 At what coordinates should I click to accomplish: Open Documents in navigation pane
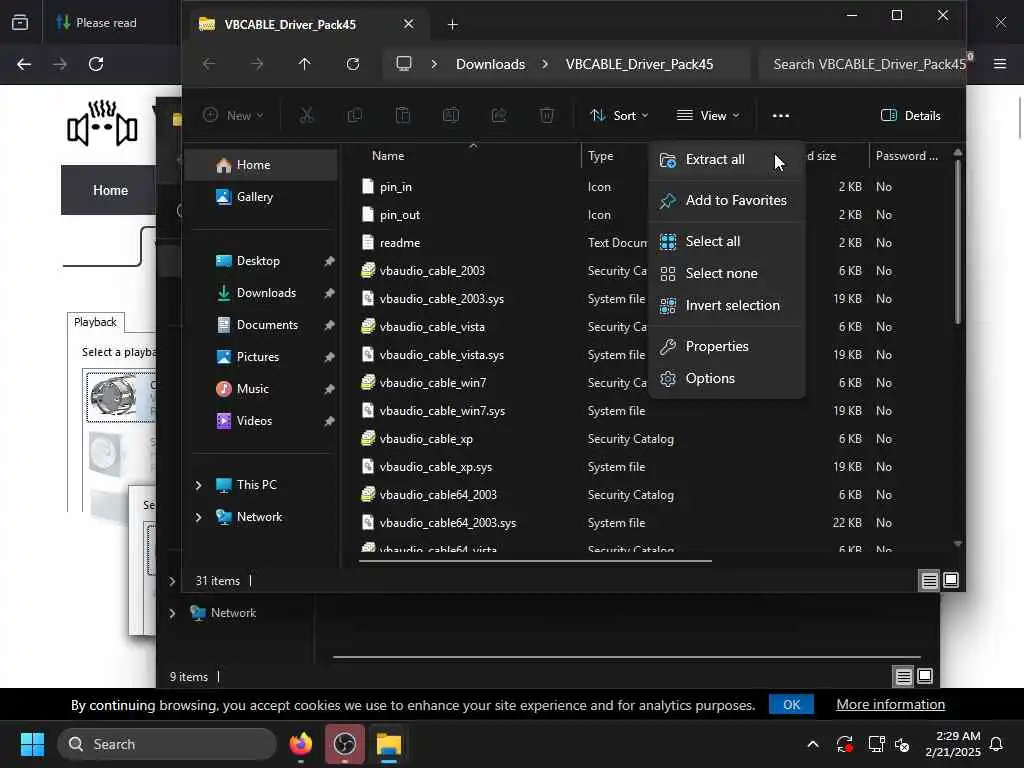coord(261,325)
